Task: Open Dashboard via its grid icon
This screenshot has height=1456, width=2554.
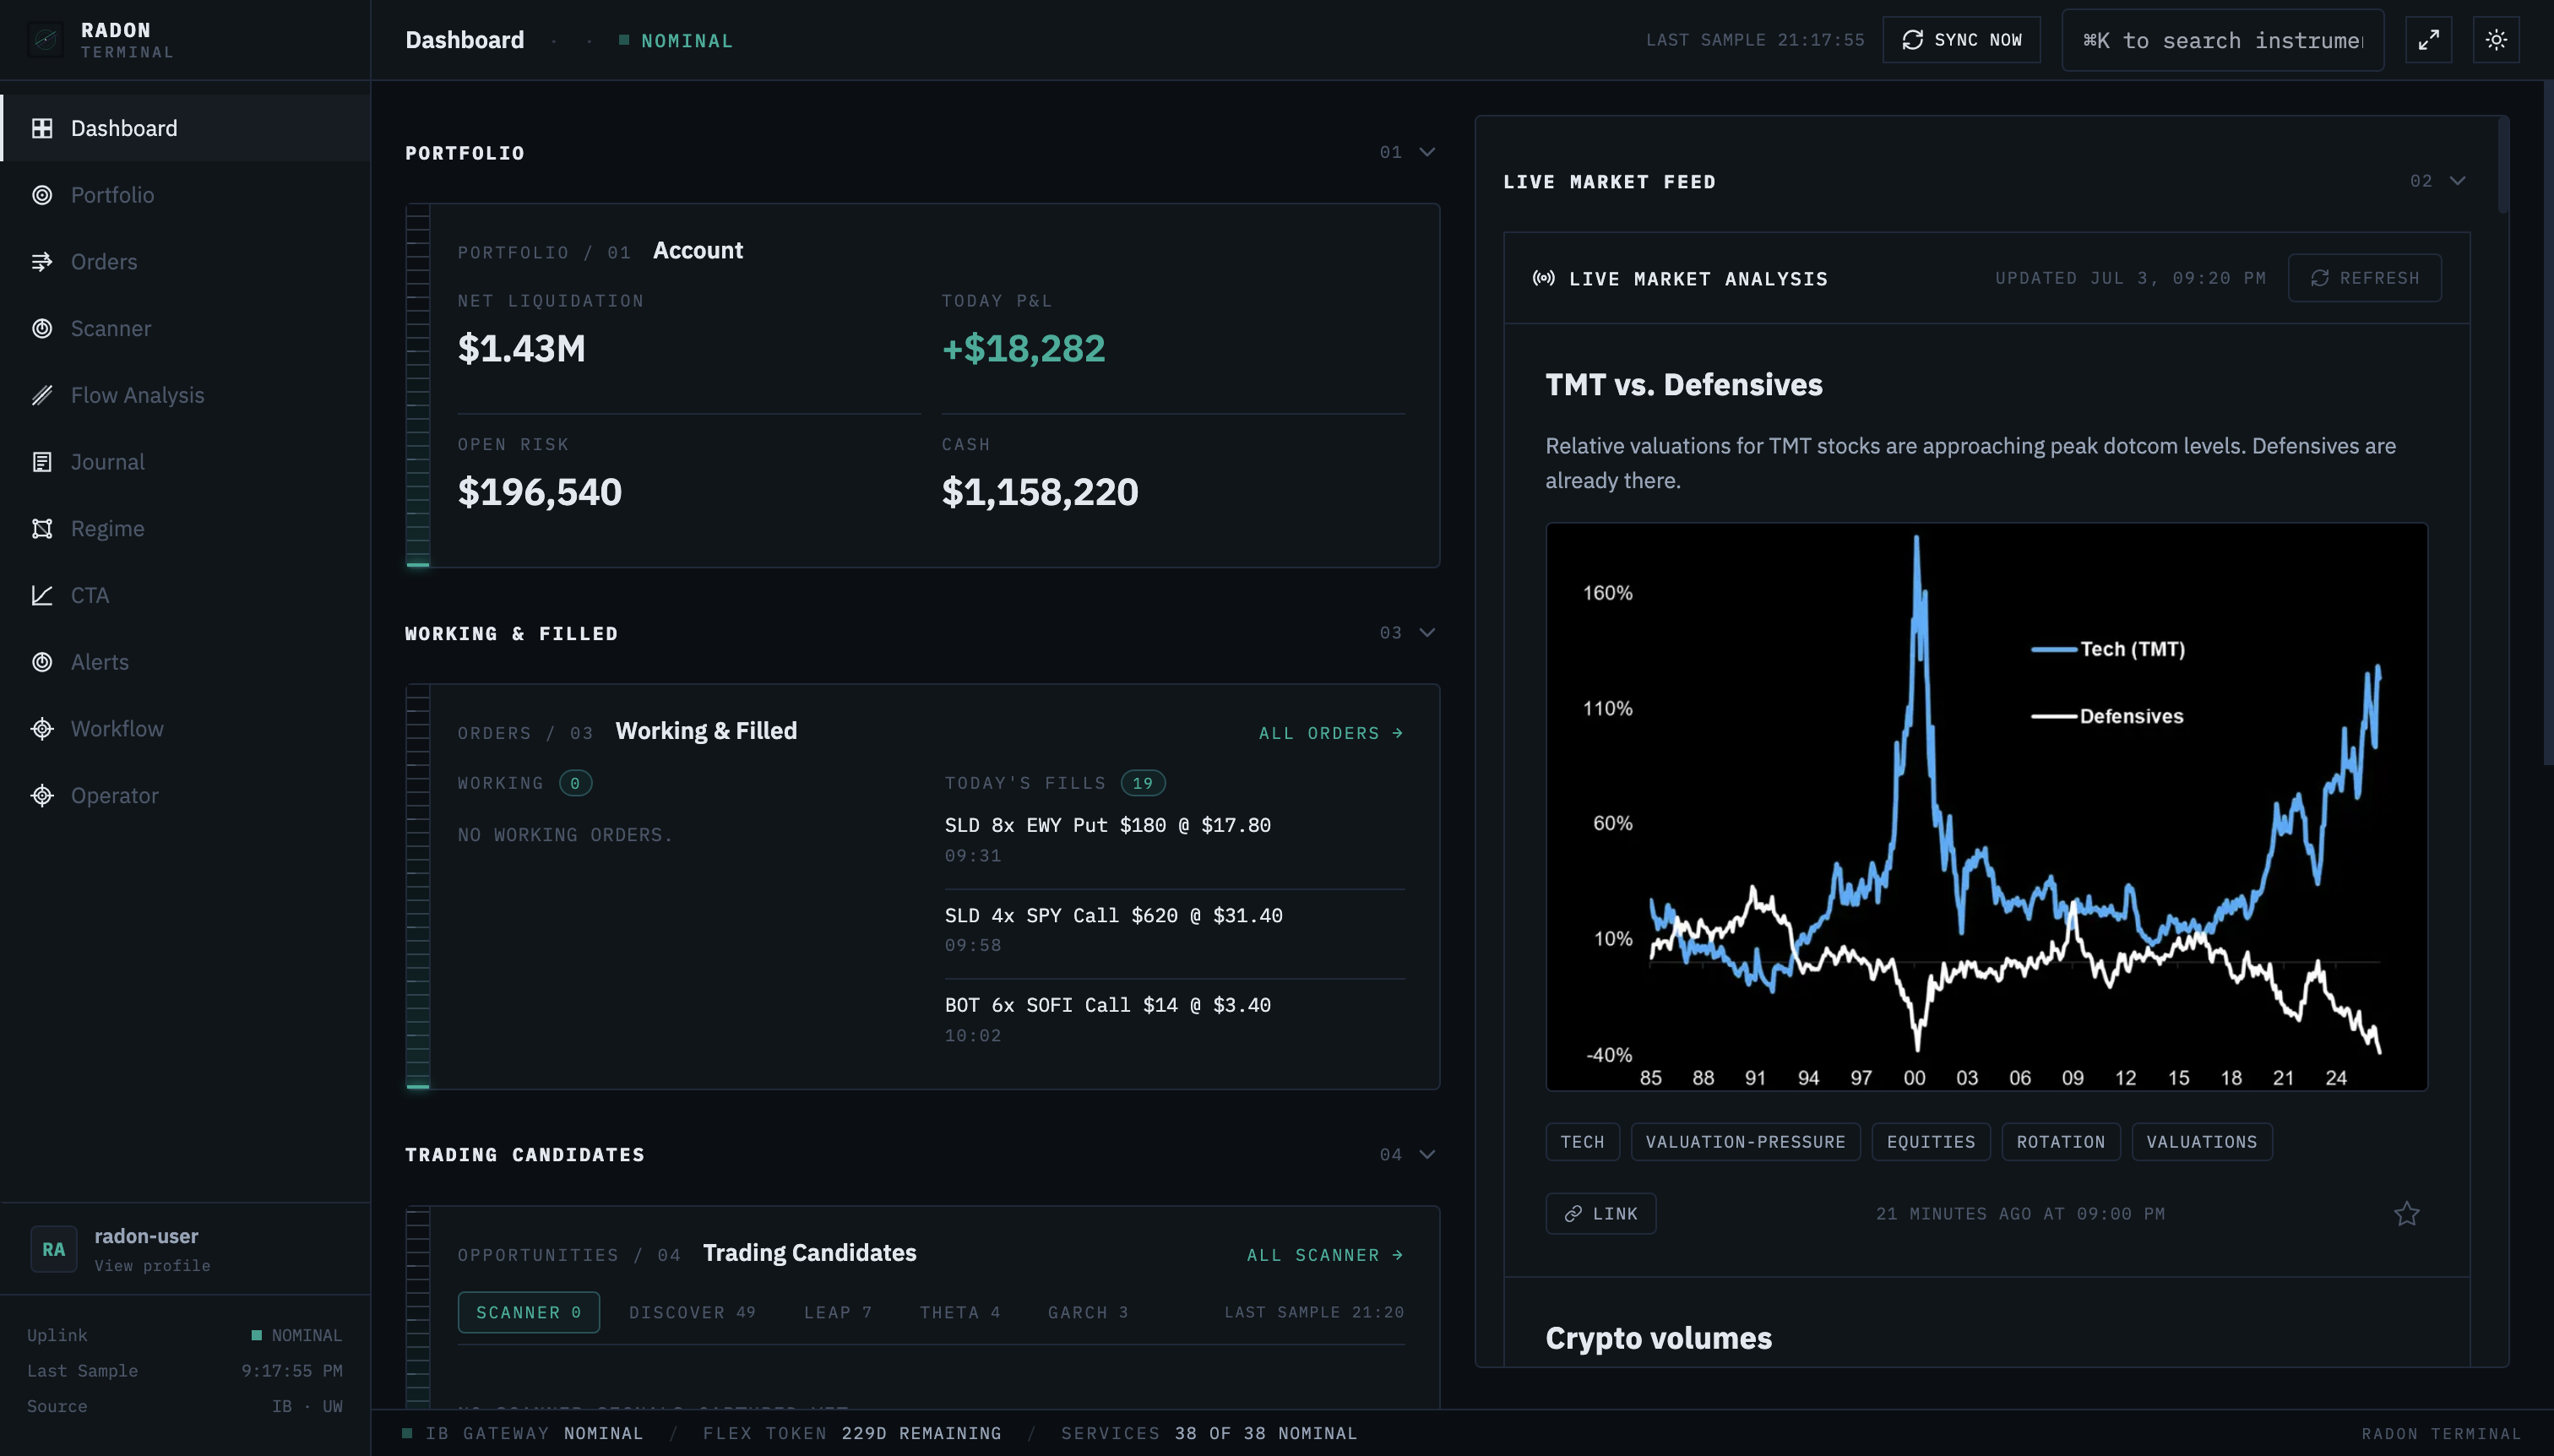Action: [42, 128]
